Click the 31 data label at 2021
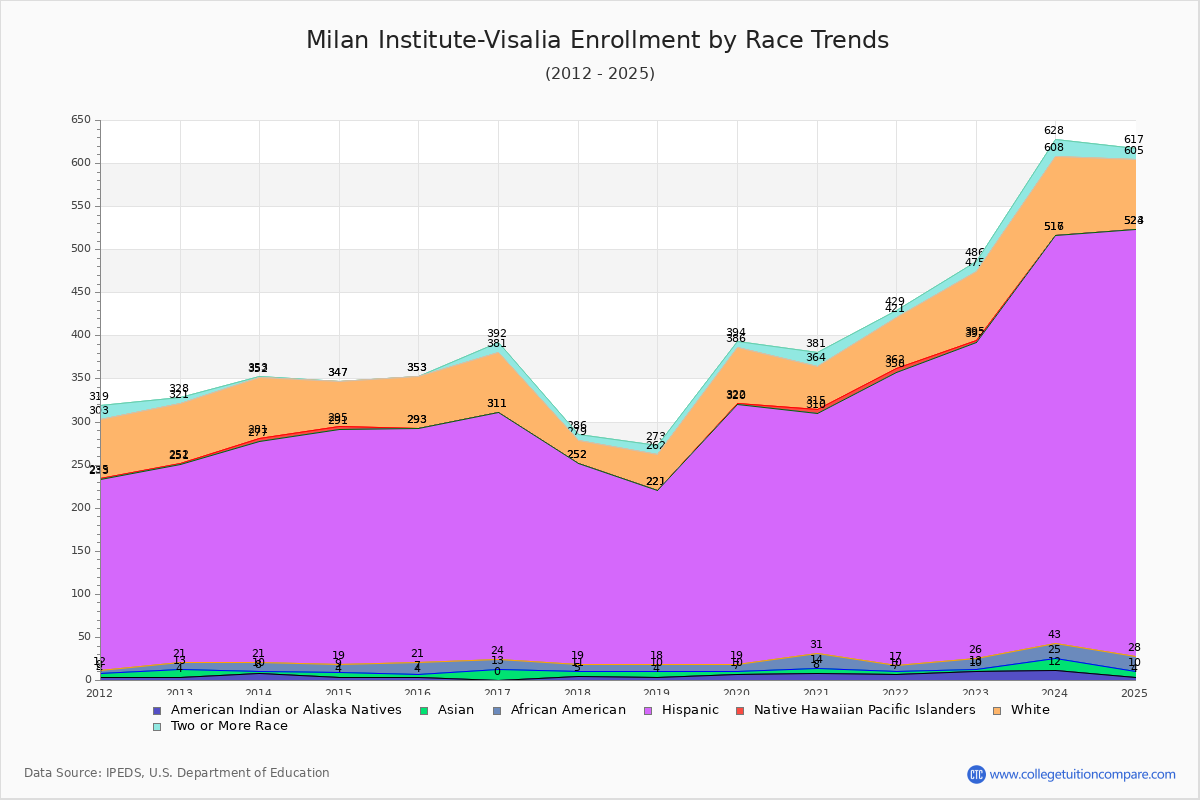The image size is (1200, 800). coord(816,645)
